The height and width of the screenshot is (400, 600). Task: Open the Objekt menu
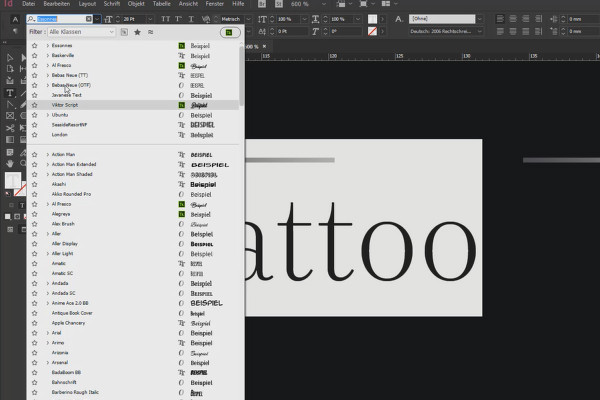pyautogui.click(x=136, y=4)
